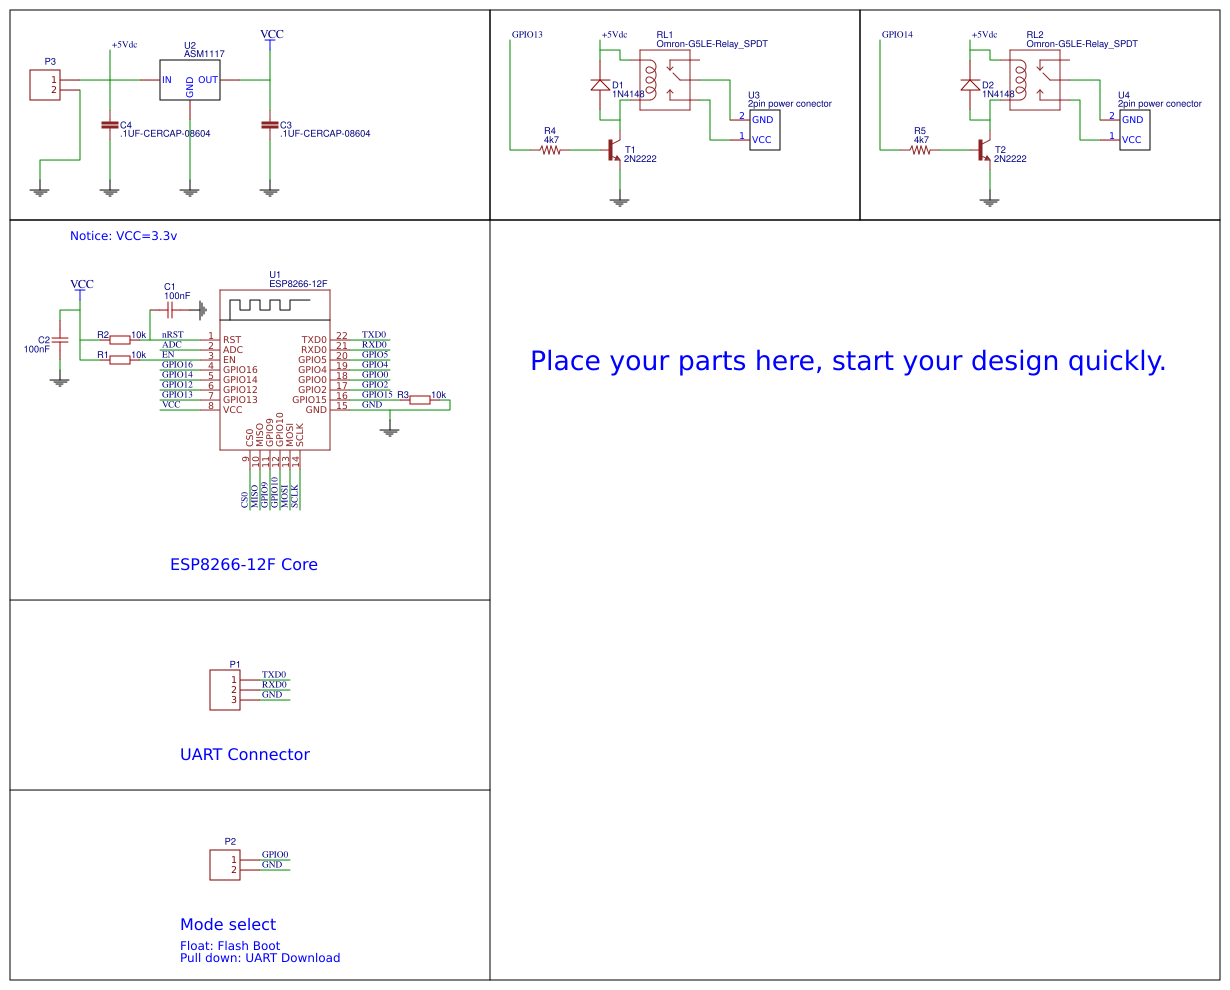This screenshot has width=1230, height=990.
Task: Select capacitor C2 100nF symbol
Action: click(59, 340)
